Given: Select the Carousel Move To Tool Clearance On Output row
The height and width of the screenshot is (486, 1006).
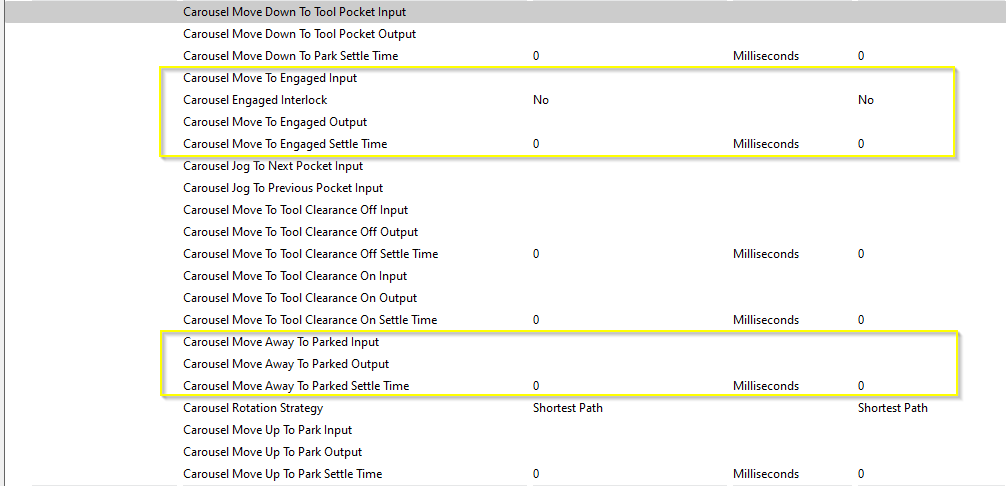Looking at the screenshot, I should tap(300, 298).
